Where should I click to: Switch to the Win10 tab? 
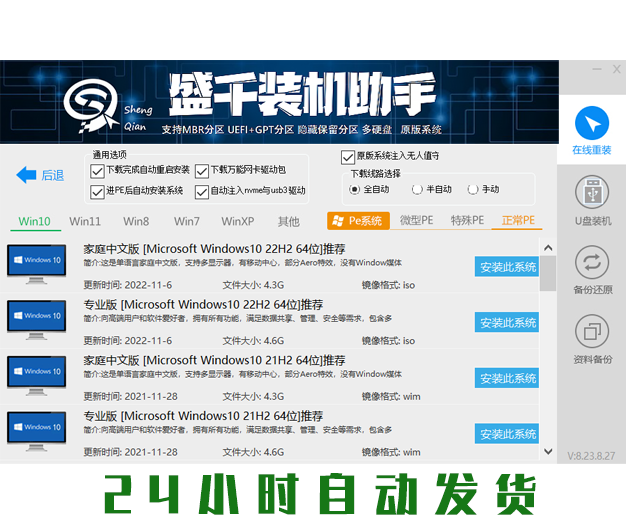coord(35,221)
